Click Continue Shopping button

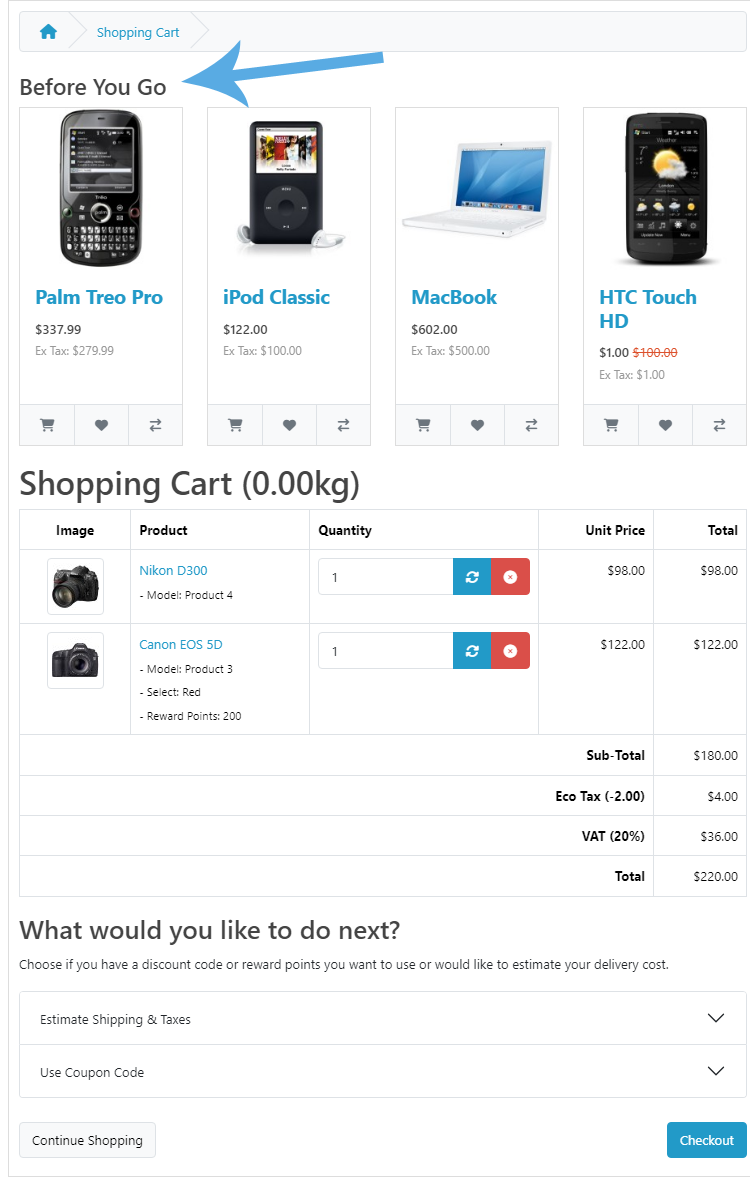pos(87,1140)
